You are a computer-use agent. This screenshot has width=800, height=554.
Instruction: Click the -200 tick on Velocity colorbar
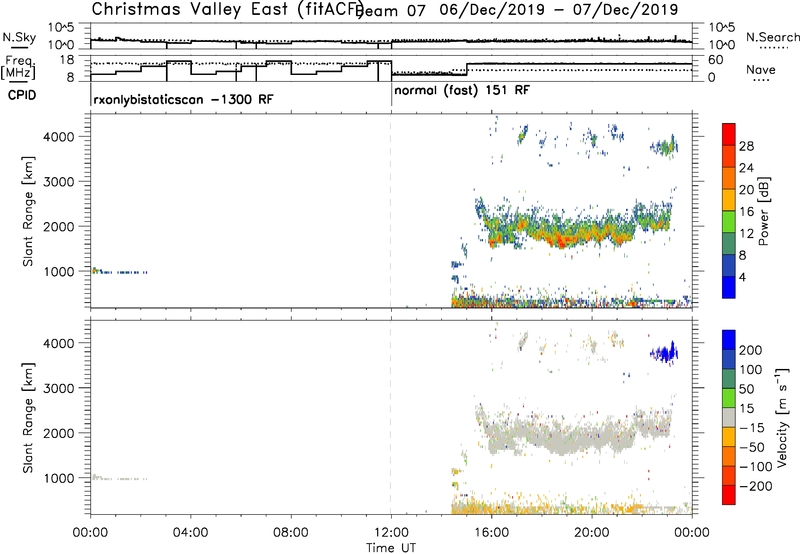(x=756, y=486)
